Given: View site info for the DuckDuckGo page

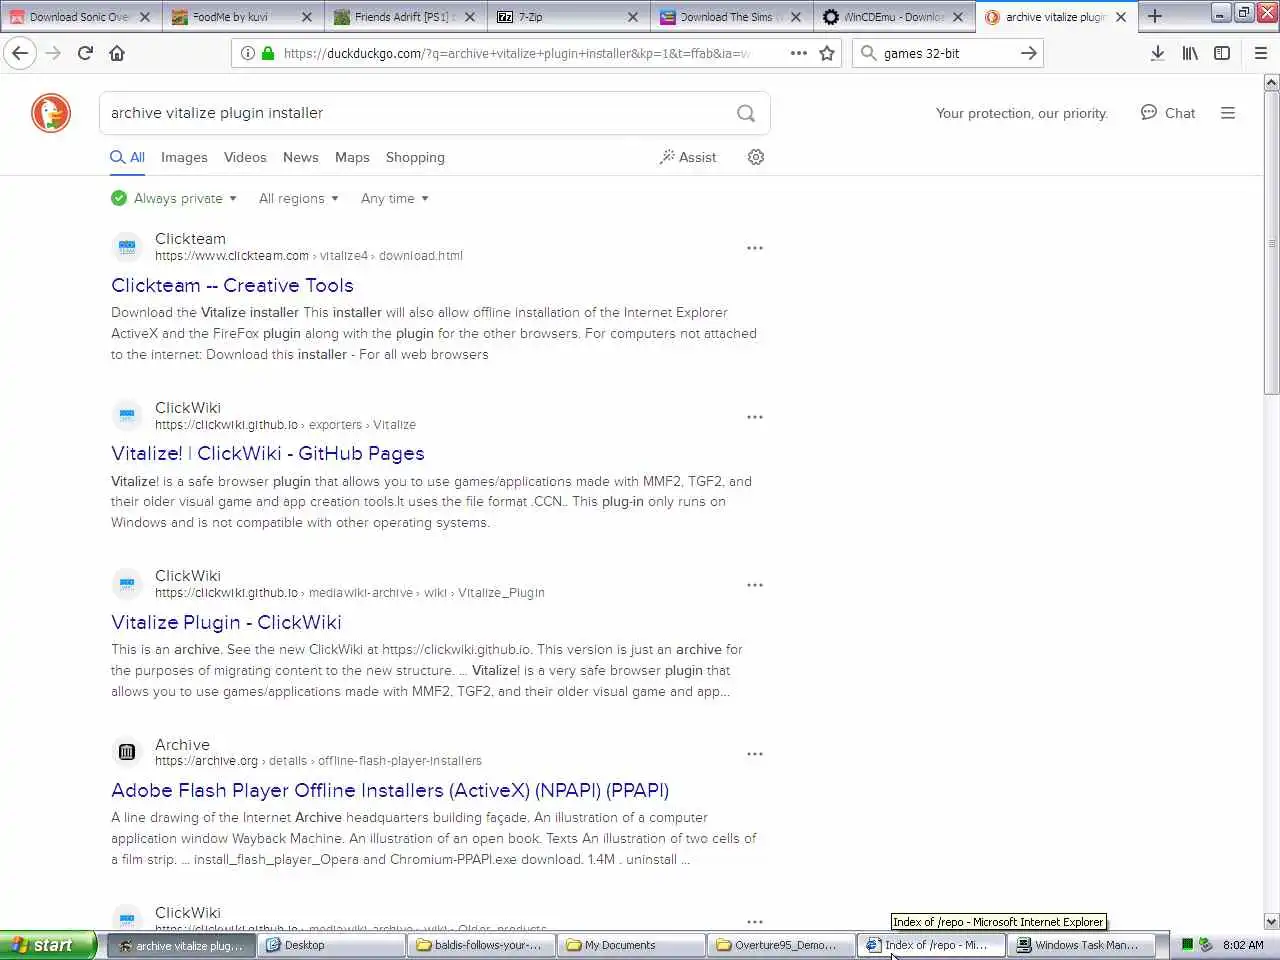Looking at the screenshot, I should pos(247,53).
